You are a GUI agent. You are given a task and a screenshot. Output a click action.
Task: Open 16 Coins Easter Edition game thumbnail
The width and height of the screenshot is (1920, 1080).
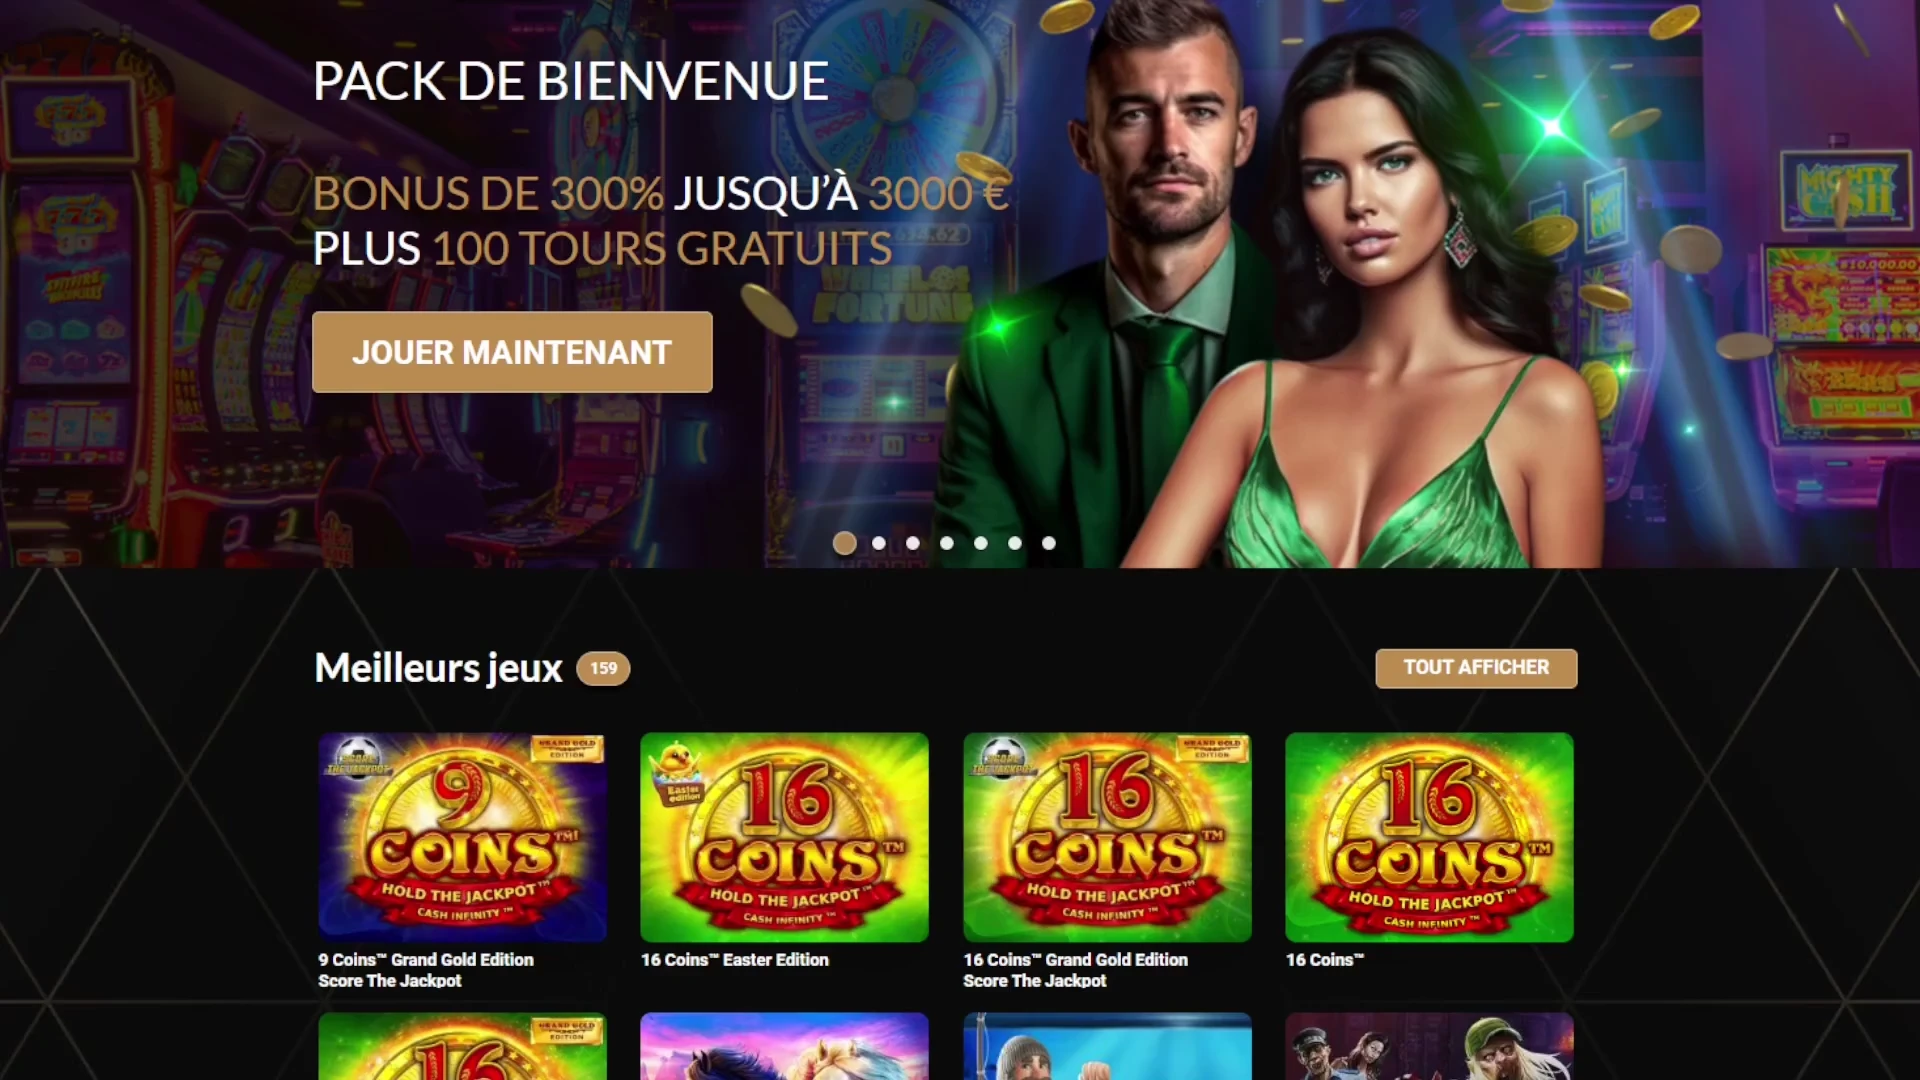point(784,837)
